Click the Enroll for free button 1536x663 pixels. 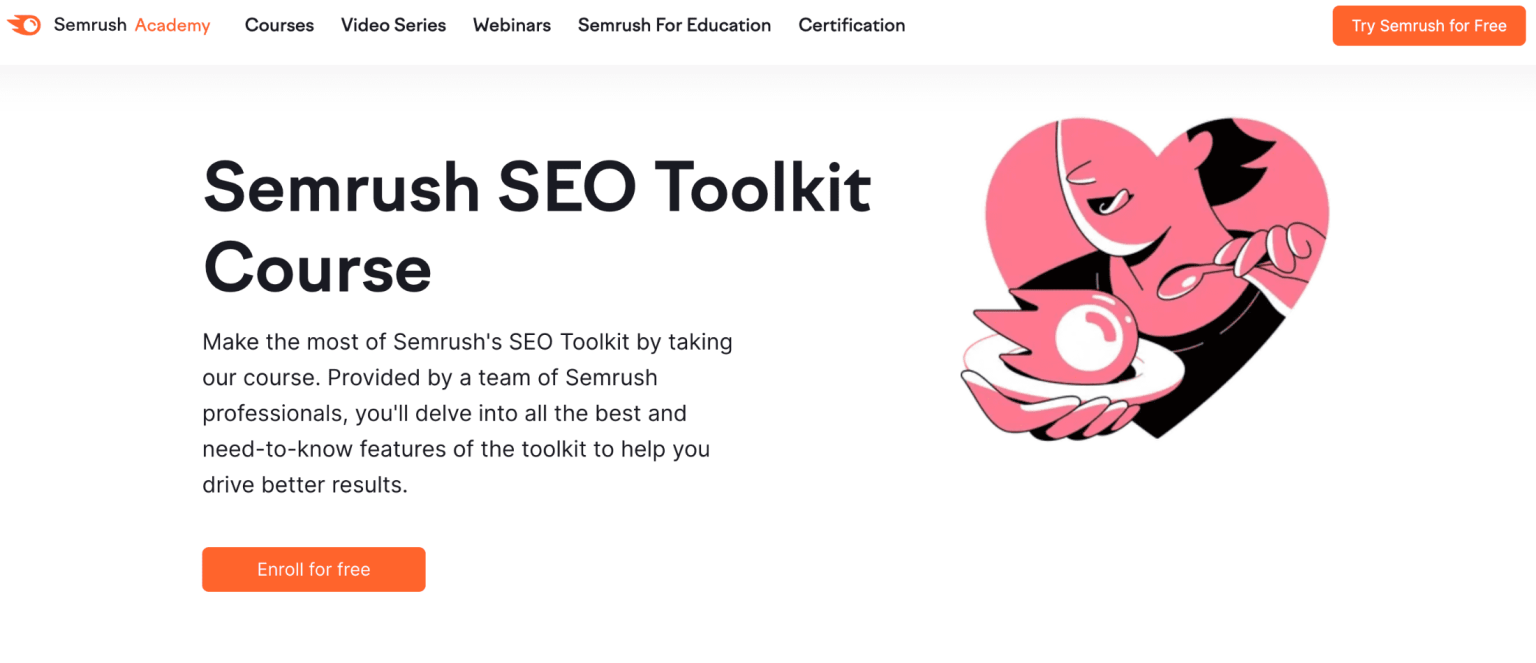point(313,569)
